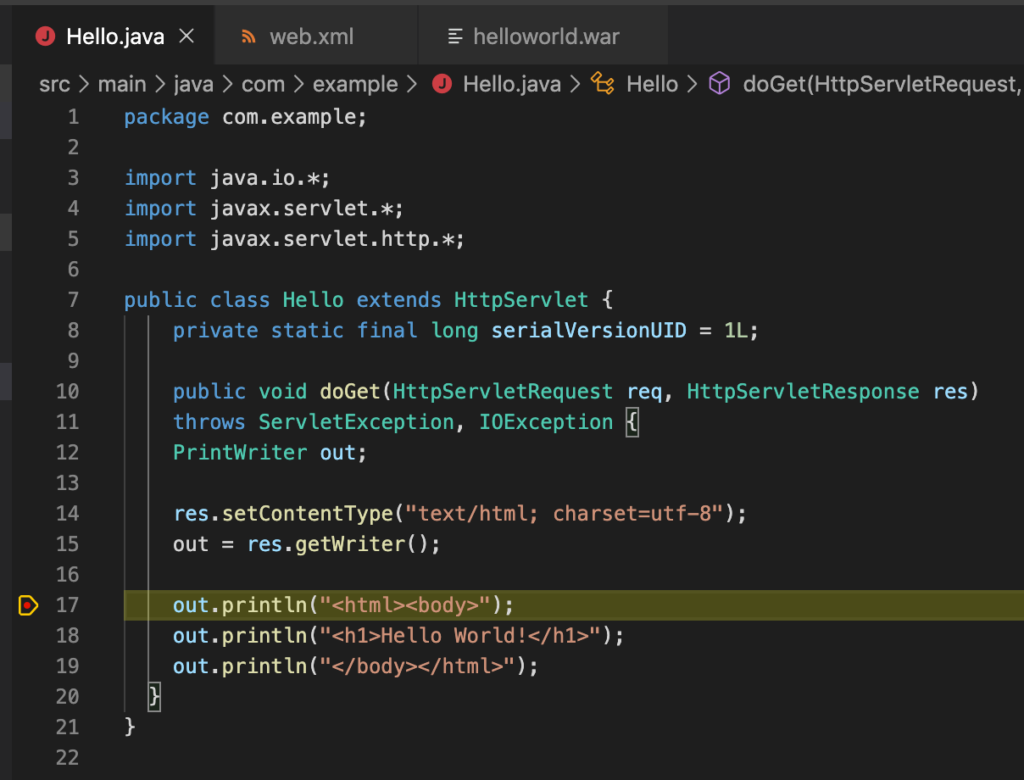The width and height of the screenshot is (1024, 780).
Task: Click java in the breadcrumb path
Action: tap(193, 84)
